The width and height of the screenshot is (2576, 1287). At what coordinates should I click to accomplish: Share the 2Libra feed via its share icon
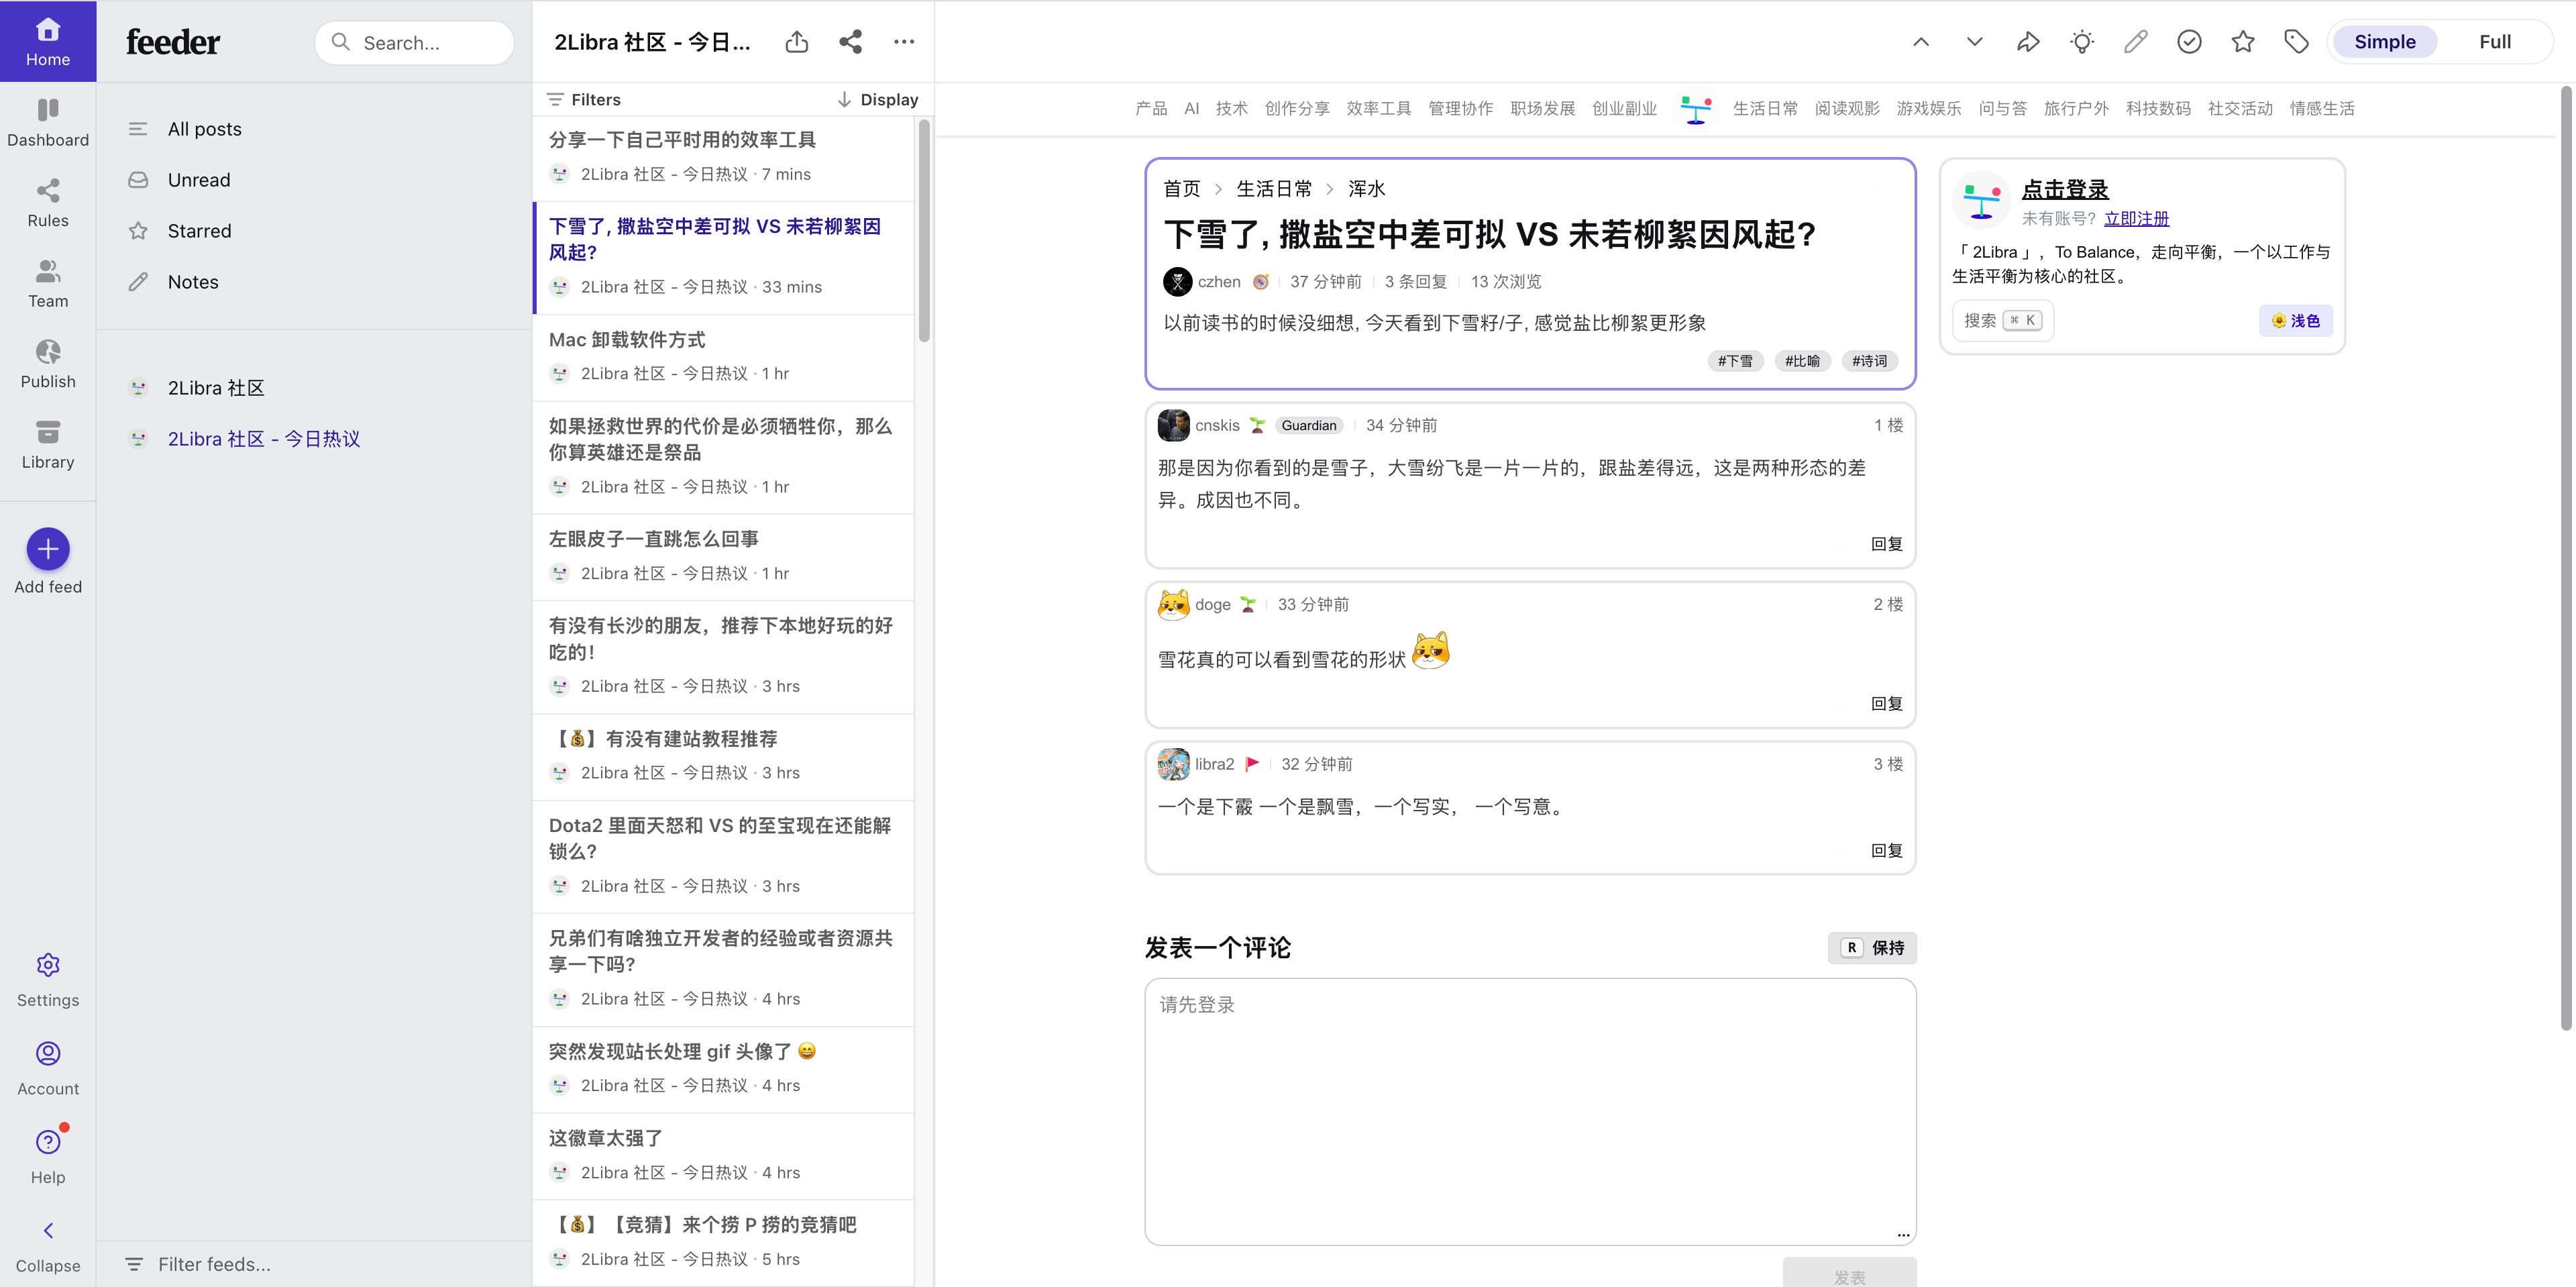click(x=849, y=41)
